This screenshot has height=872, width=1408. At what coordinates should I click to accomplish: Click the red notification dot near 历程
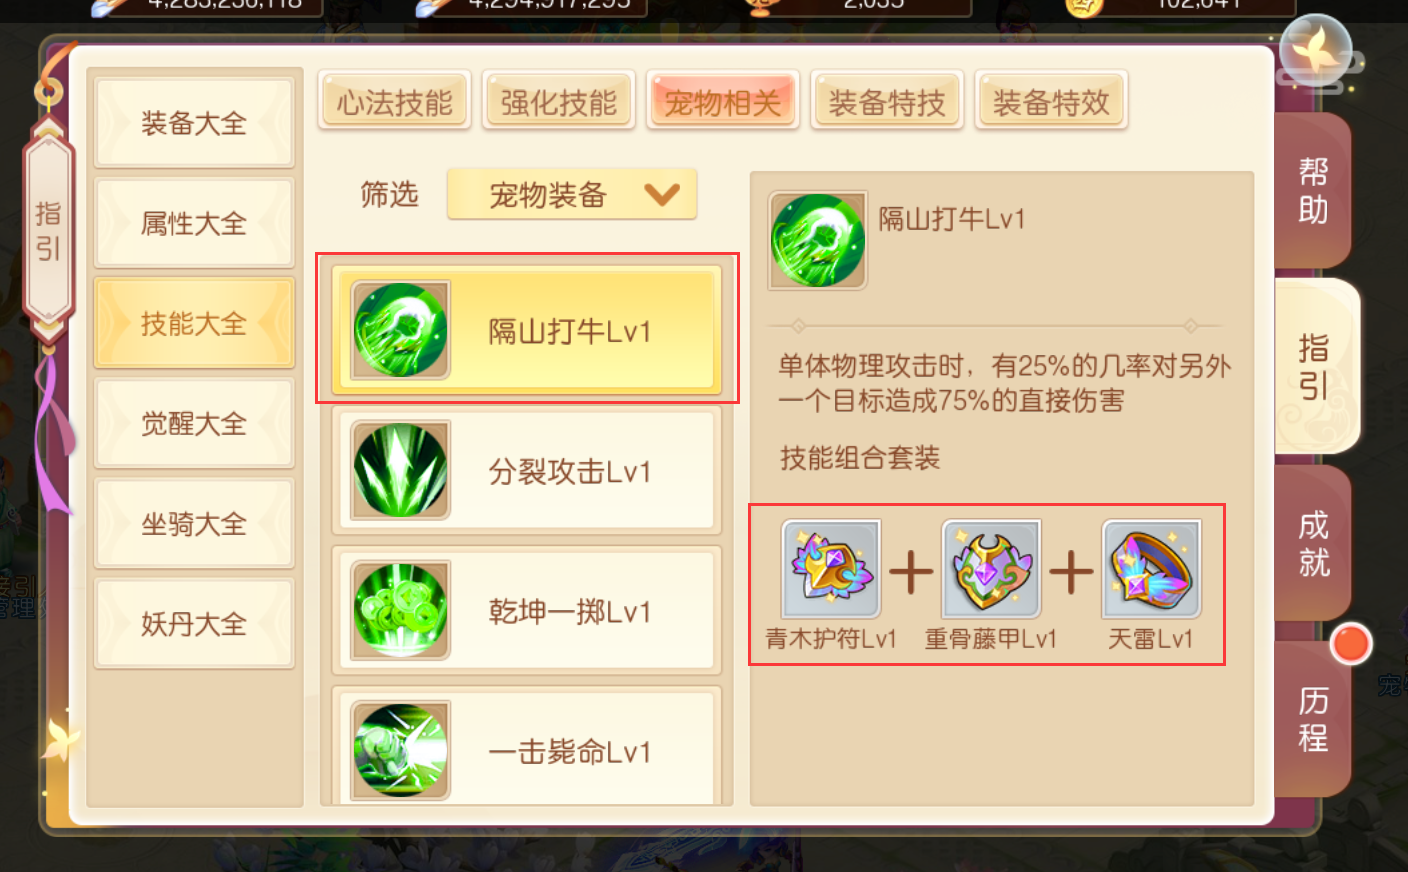point(1351,644)
